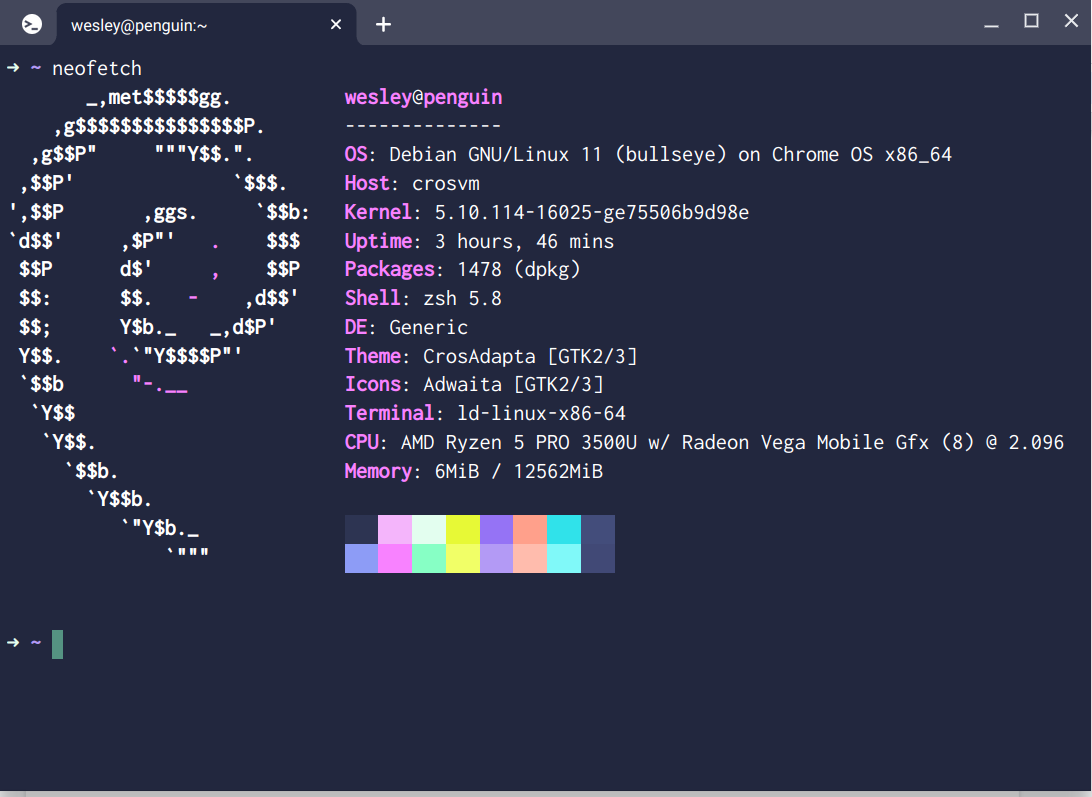Viewport: 1092px width, 797px height.
Task: Click the arrow prompt symbol before neofetch
Action: coord(13,68)
